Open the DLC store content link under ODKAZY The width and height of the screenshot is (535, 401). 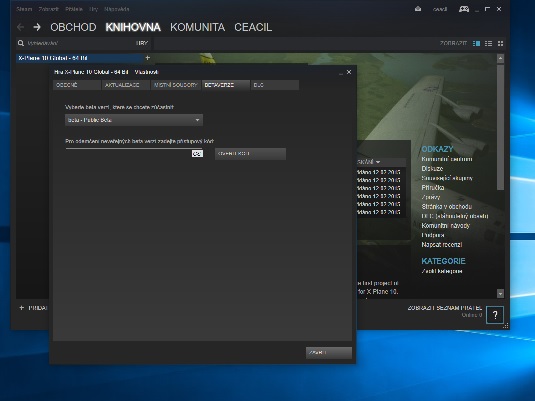455,216
